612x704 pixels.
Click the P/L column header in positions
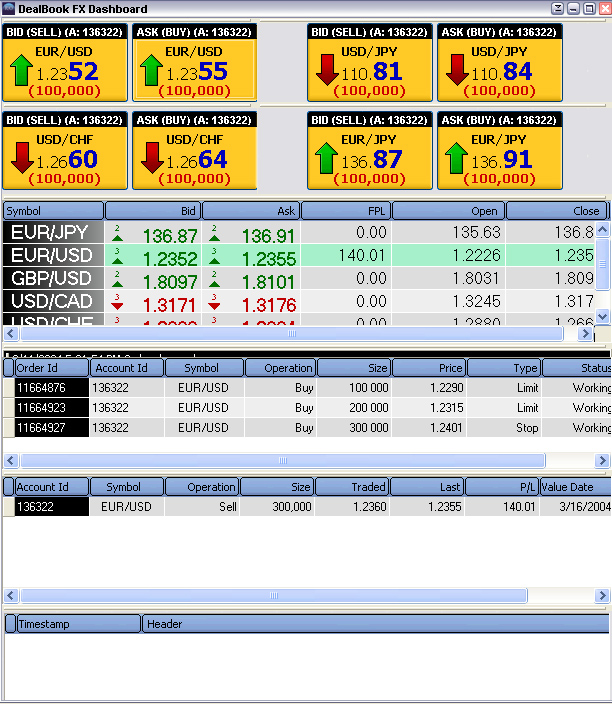tap(500, 487)
